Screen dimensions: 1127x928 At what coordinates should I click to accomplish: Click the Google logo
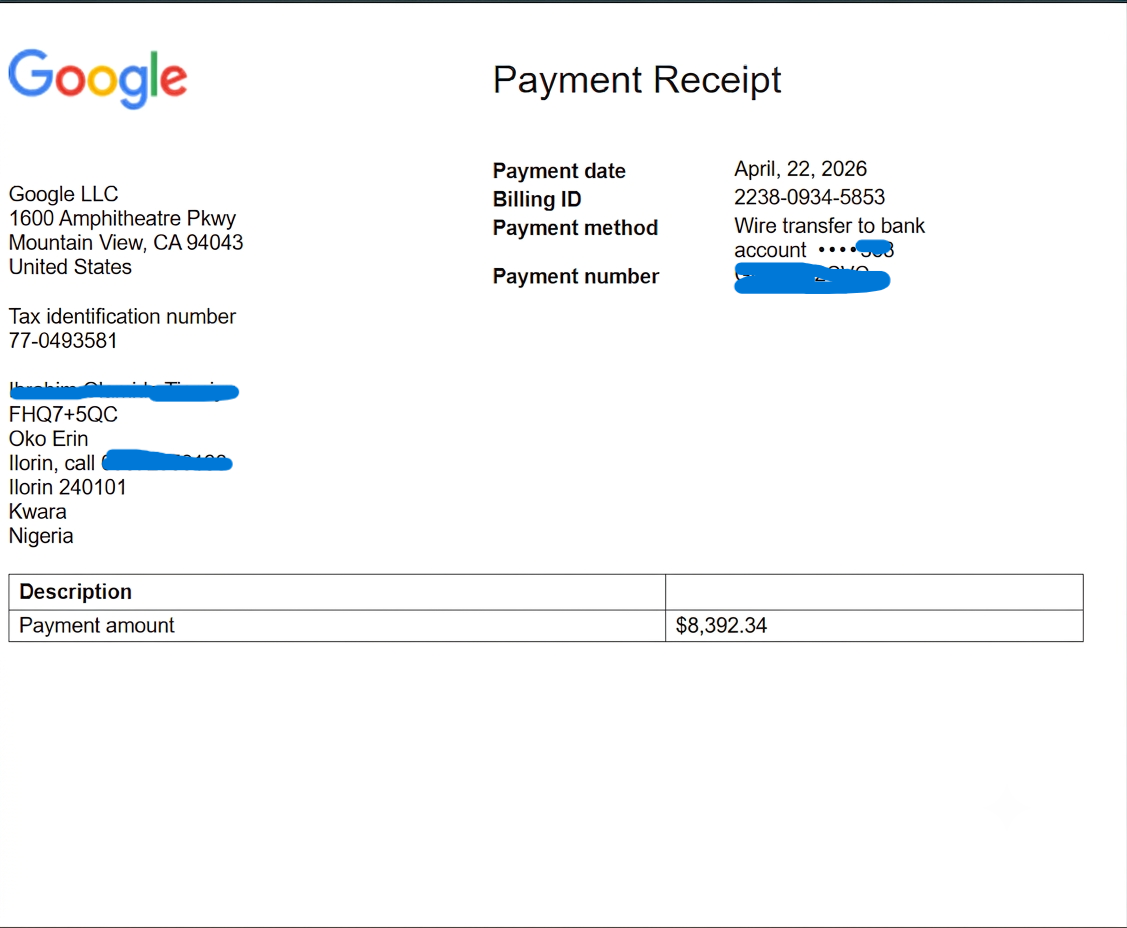[98, 78]
